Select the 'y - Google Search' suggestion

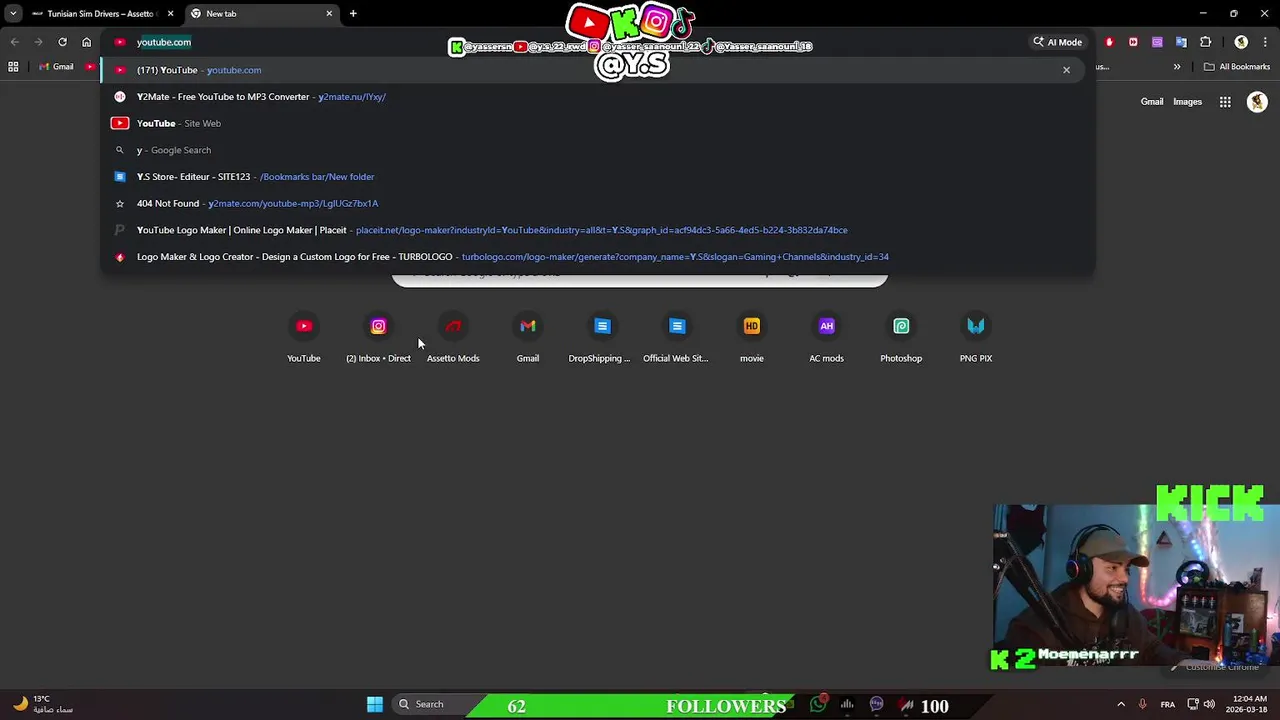pos(597,150)
